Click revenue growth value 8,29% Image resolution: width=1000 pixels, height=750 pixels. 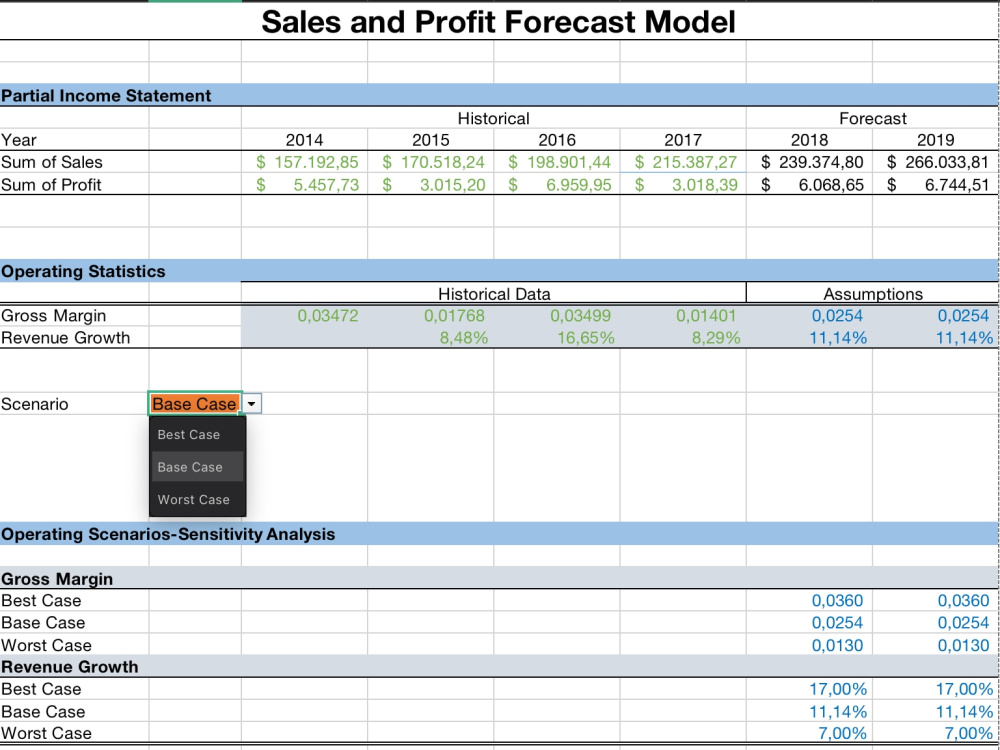pyautogui.click(x=716, y=337)
